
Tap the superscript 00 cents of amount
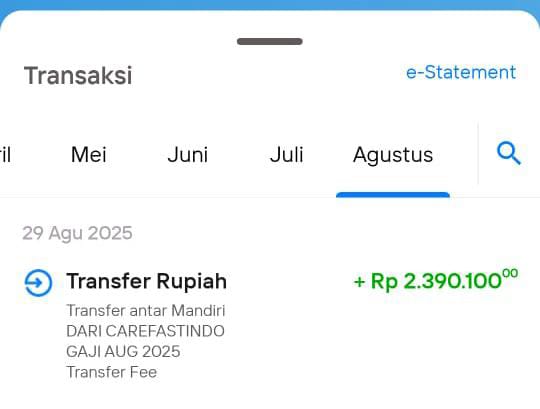(510, 273)
